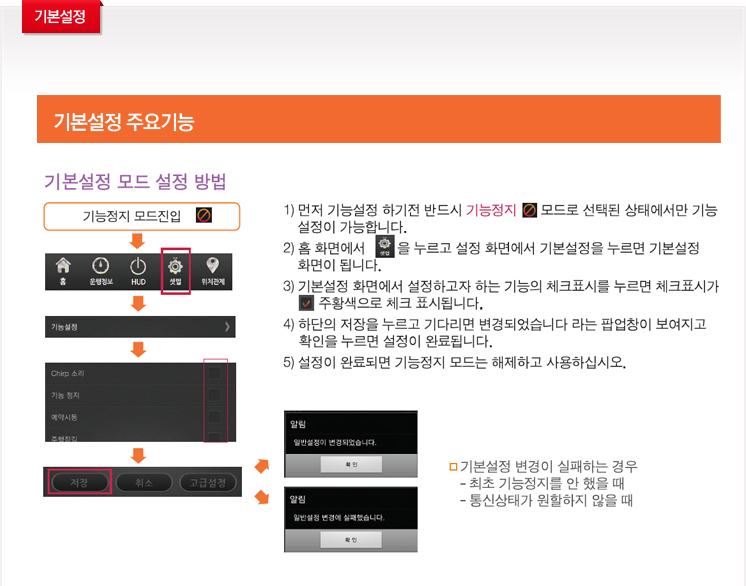Click the 기능정지 모드진입 box
The image size is (746, 586).
coord(142,216)
